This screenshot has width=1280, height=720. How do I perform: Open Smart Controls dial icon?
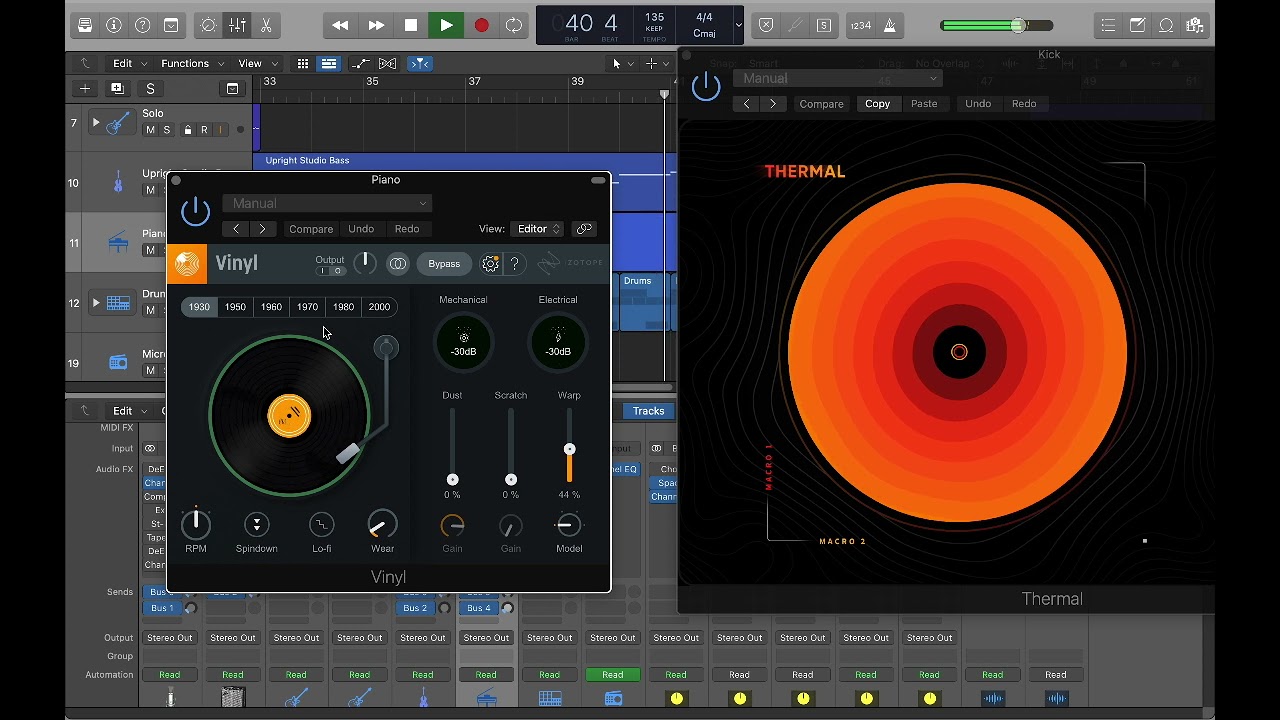[208, 25]
